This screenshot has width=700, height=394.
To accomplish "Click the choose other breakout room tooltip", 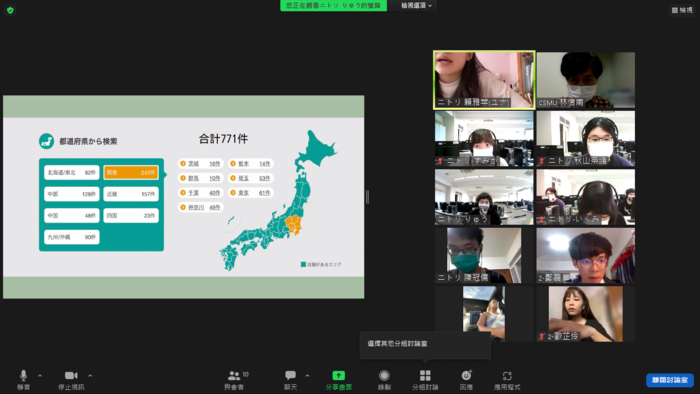I will pyautogui.click(x=425, y=344).
